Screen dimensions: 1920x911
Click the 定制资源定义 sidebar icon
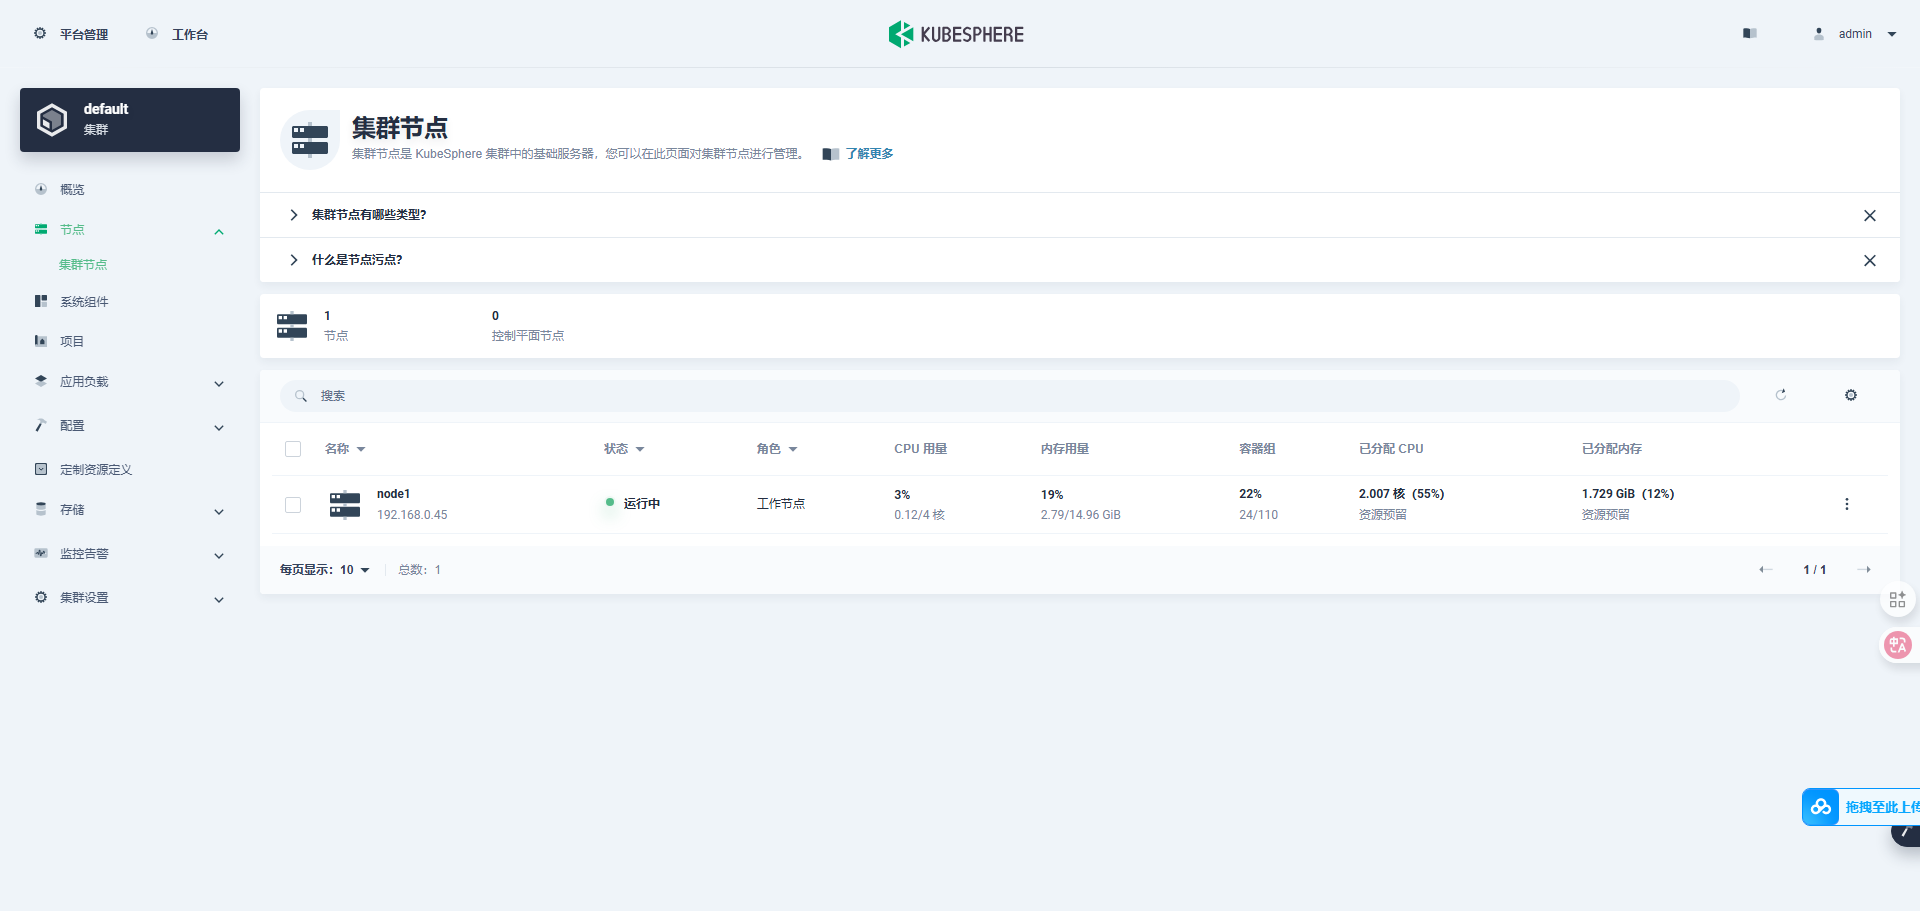pos(41,469)
